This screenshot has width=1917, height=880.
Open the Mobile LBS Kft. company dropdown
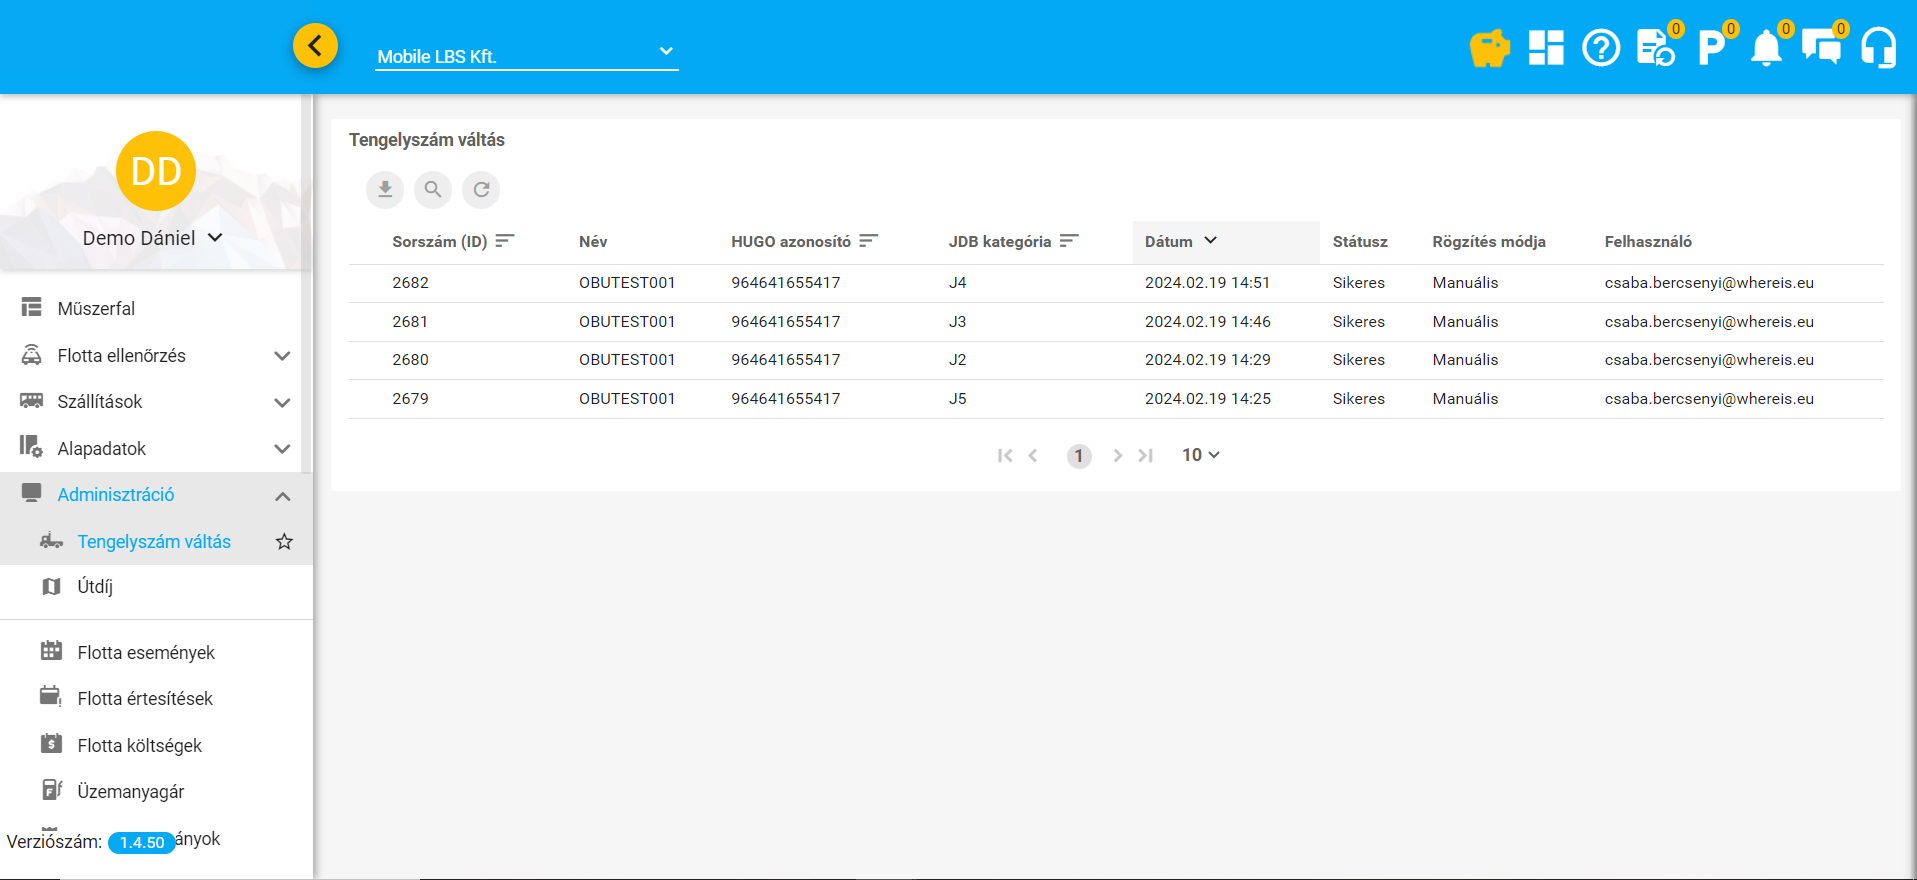(x=526, y=56)
